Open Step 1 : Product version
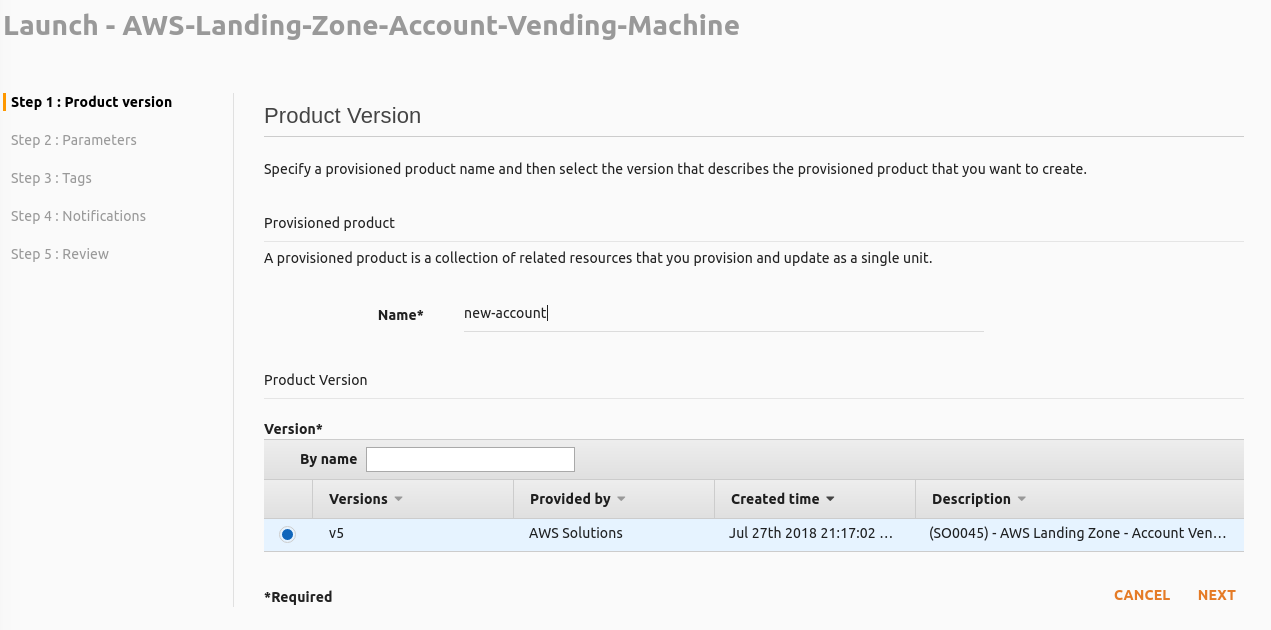The image size is (1271, 630). (x=91, y=102)
